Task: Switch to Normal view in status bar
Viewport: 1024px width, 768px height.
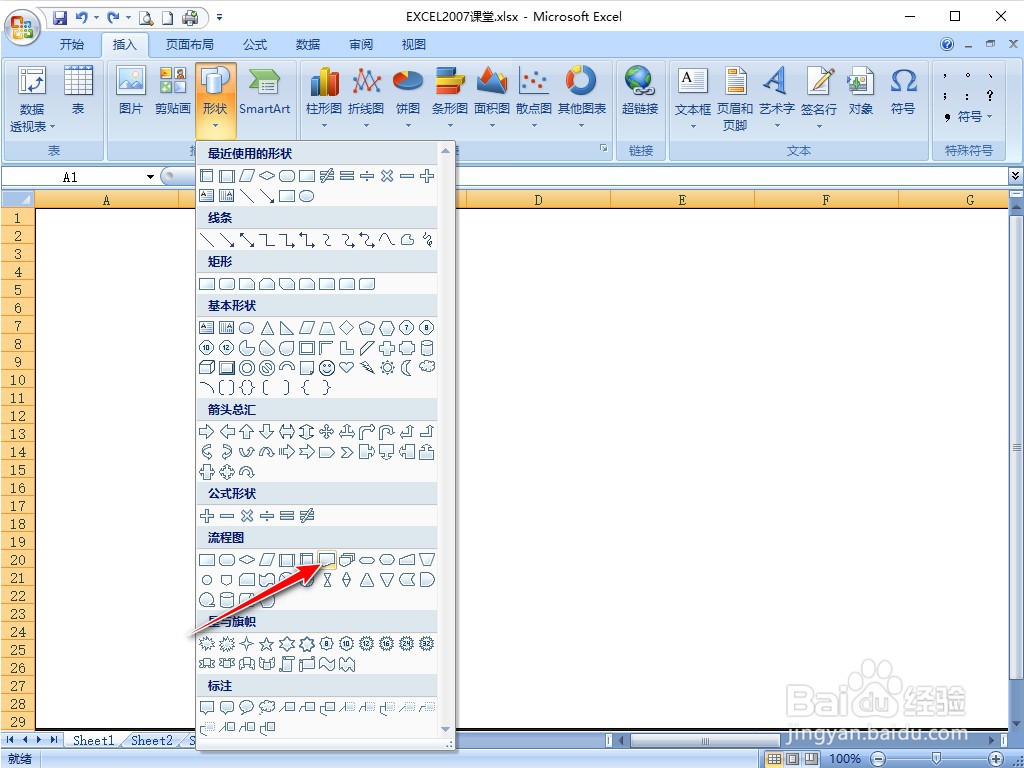Action: [774, 759]
